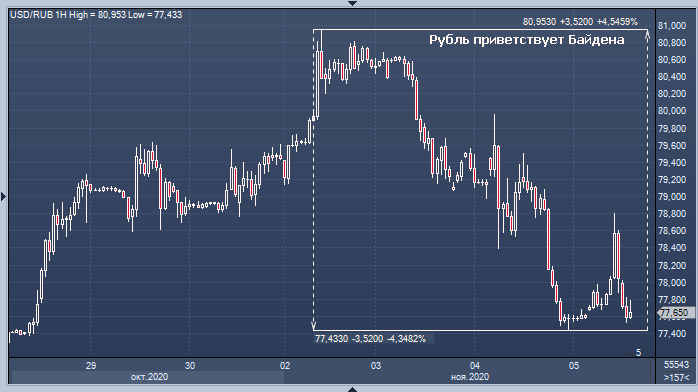Click the 81,000 price axis label
Viewport: 698px width, 392px height.
point(672,26)
